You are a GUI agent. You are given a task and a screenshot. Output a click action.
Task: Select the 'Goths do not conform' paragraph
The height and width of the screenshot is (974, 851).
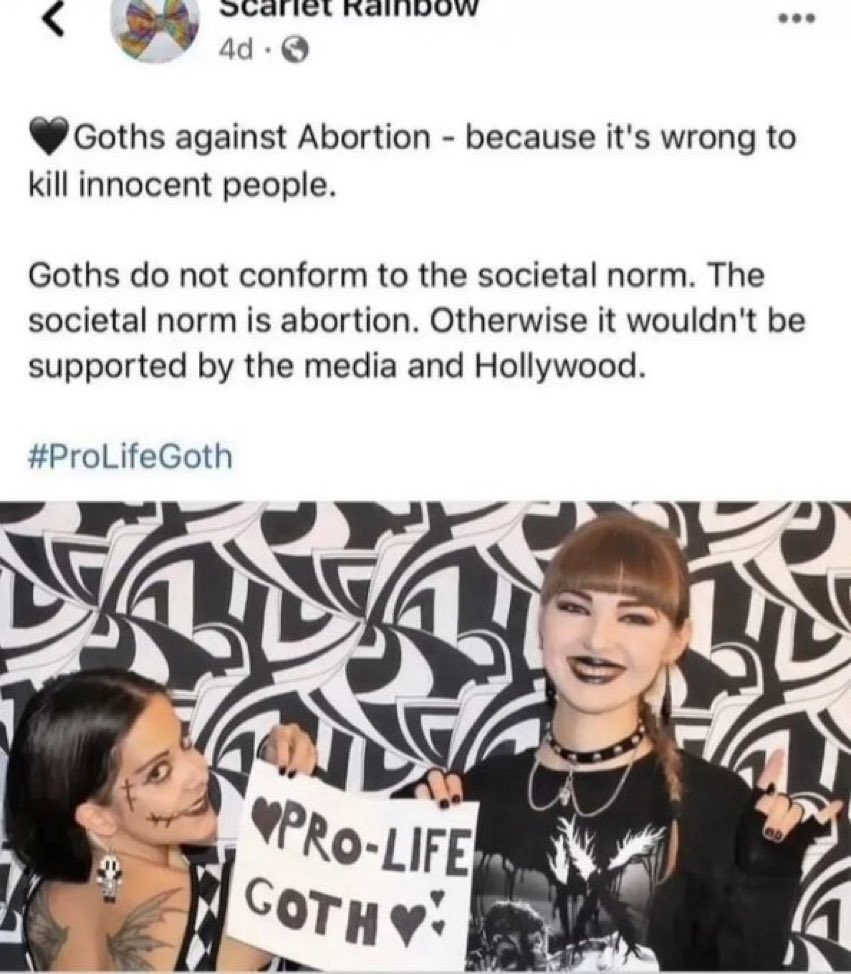coord(417,320)
